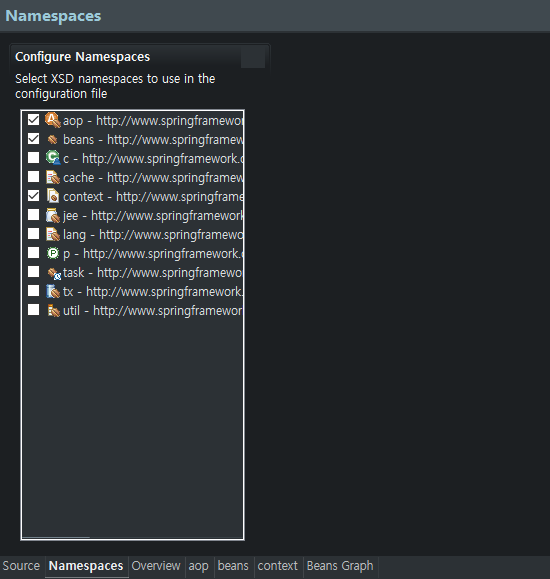
Task: Click the util namespace icon
Action: [54, 311]
